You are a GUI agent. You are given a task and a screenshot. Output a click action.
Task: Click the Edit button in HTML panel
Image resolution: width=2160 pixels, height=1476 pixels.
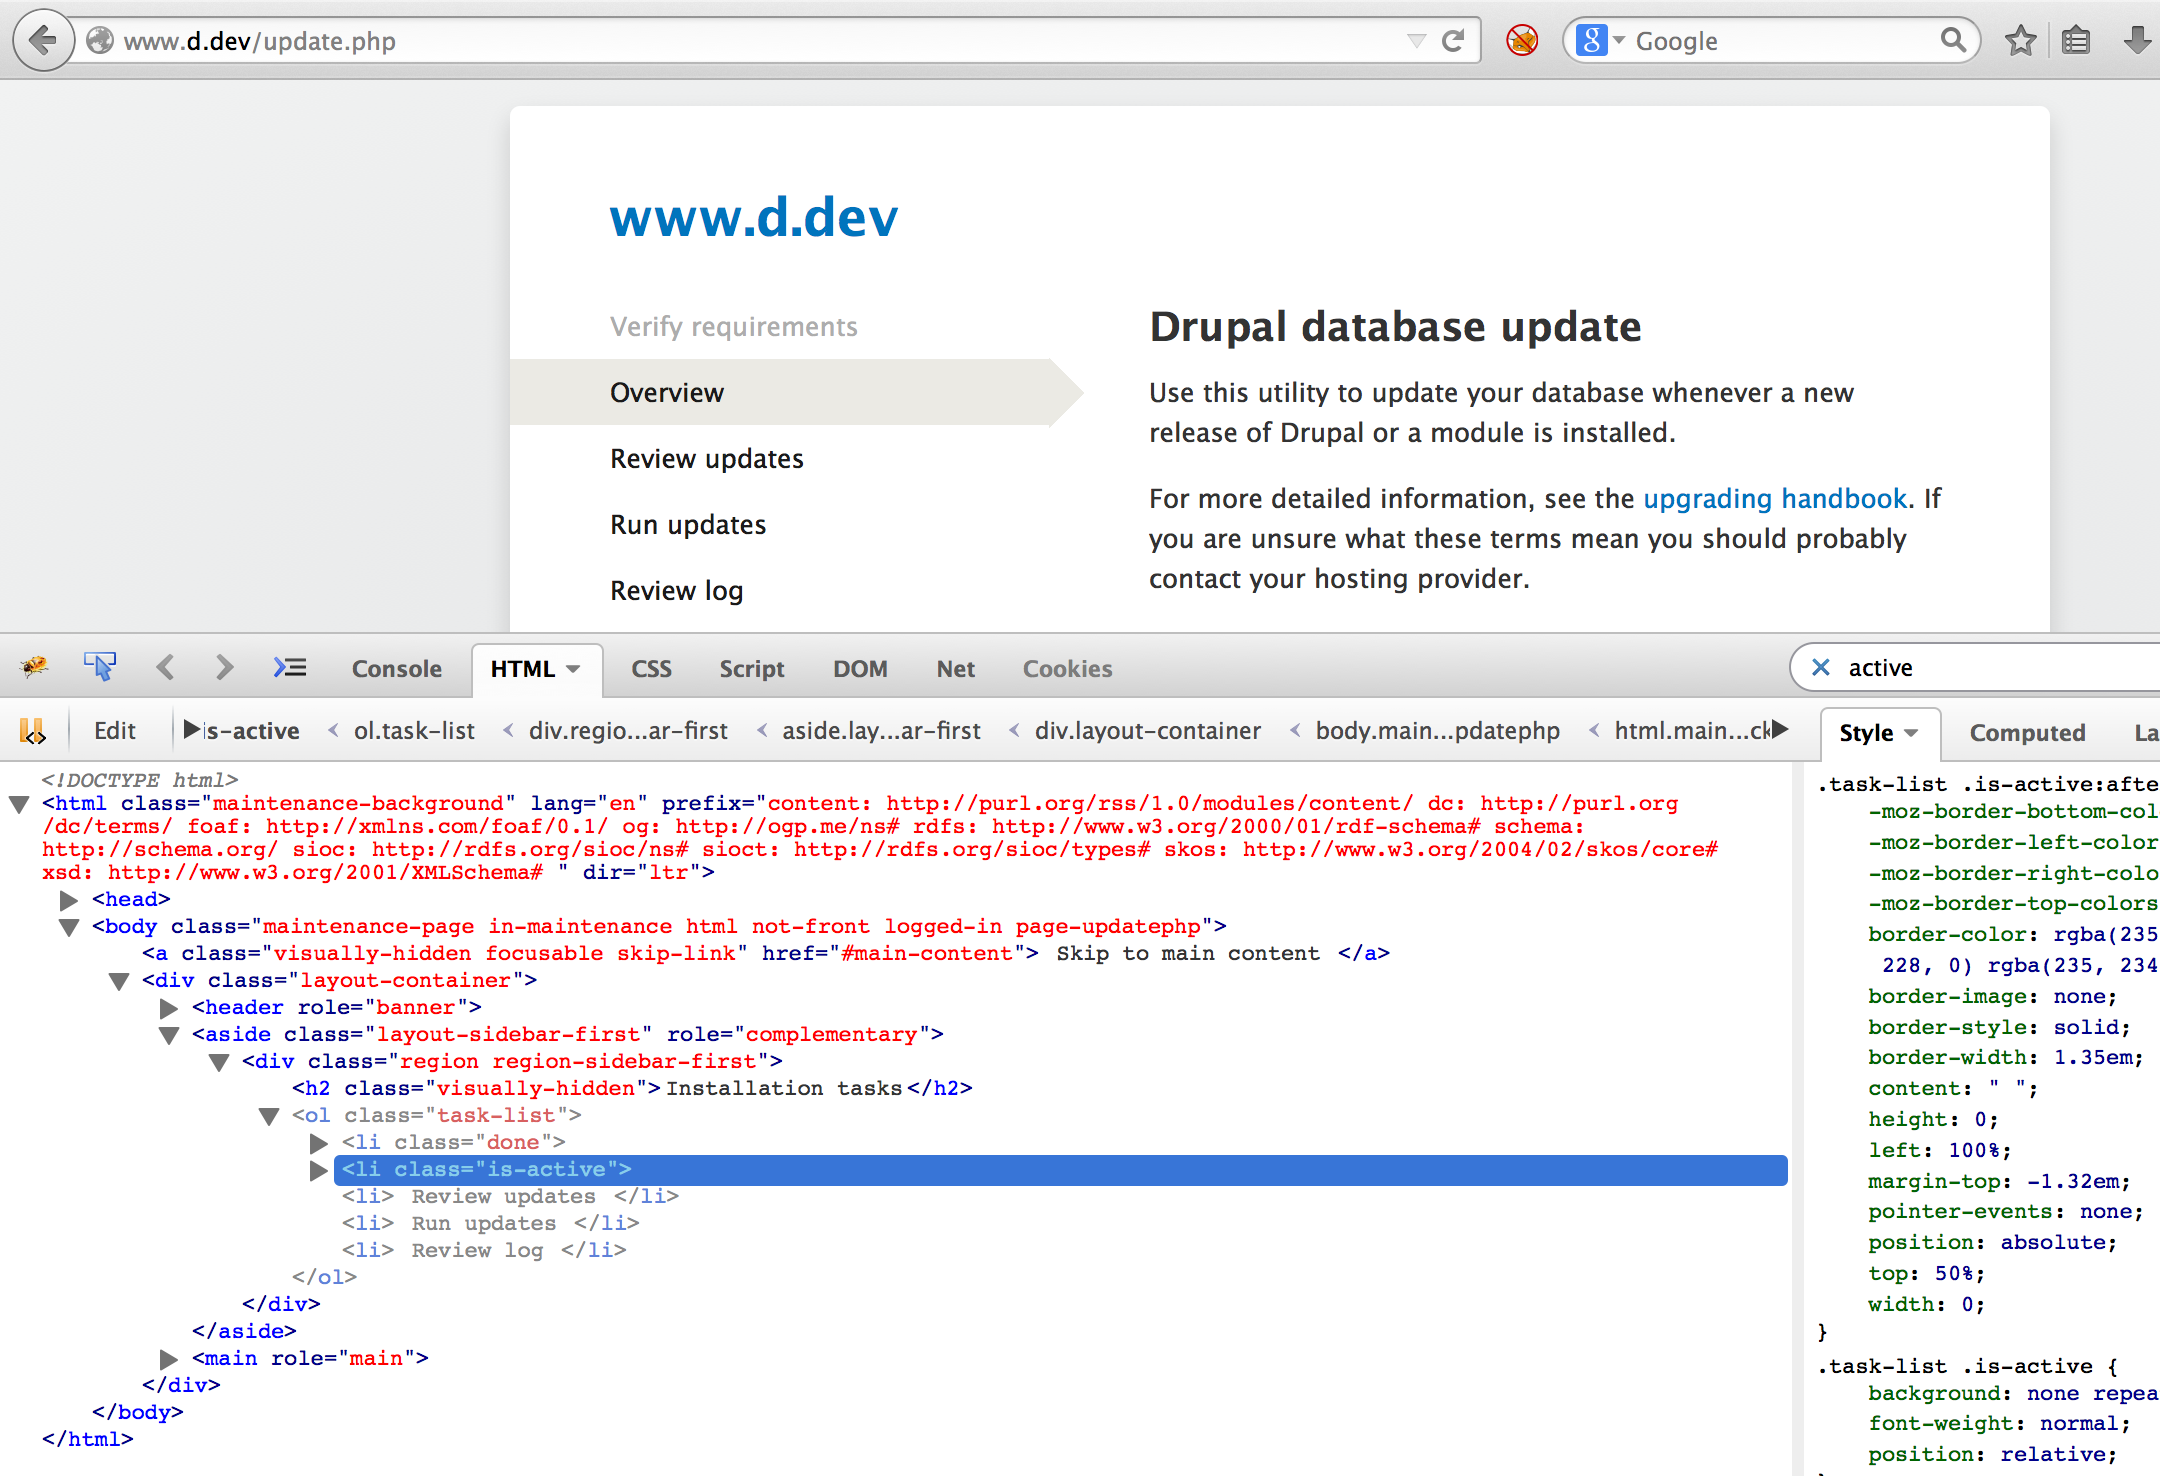tap(115, 731)
